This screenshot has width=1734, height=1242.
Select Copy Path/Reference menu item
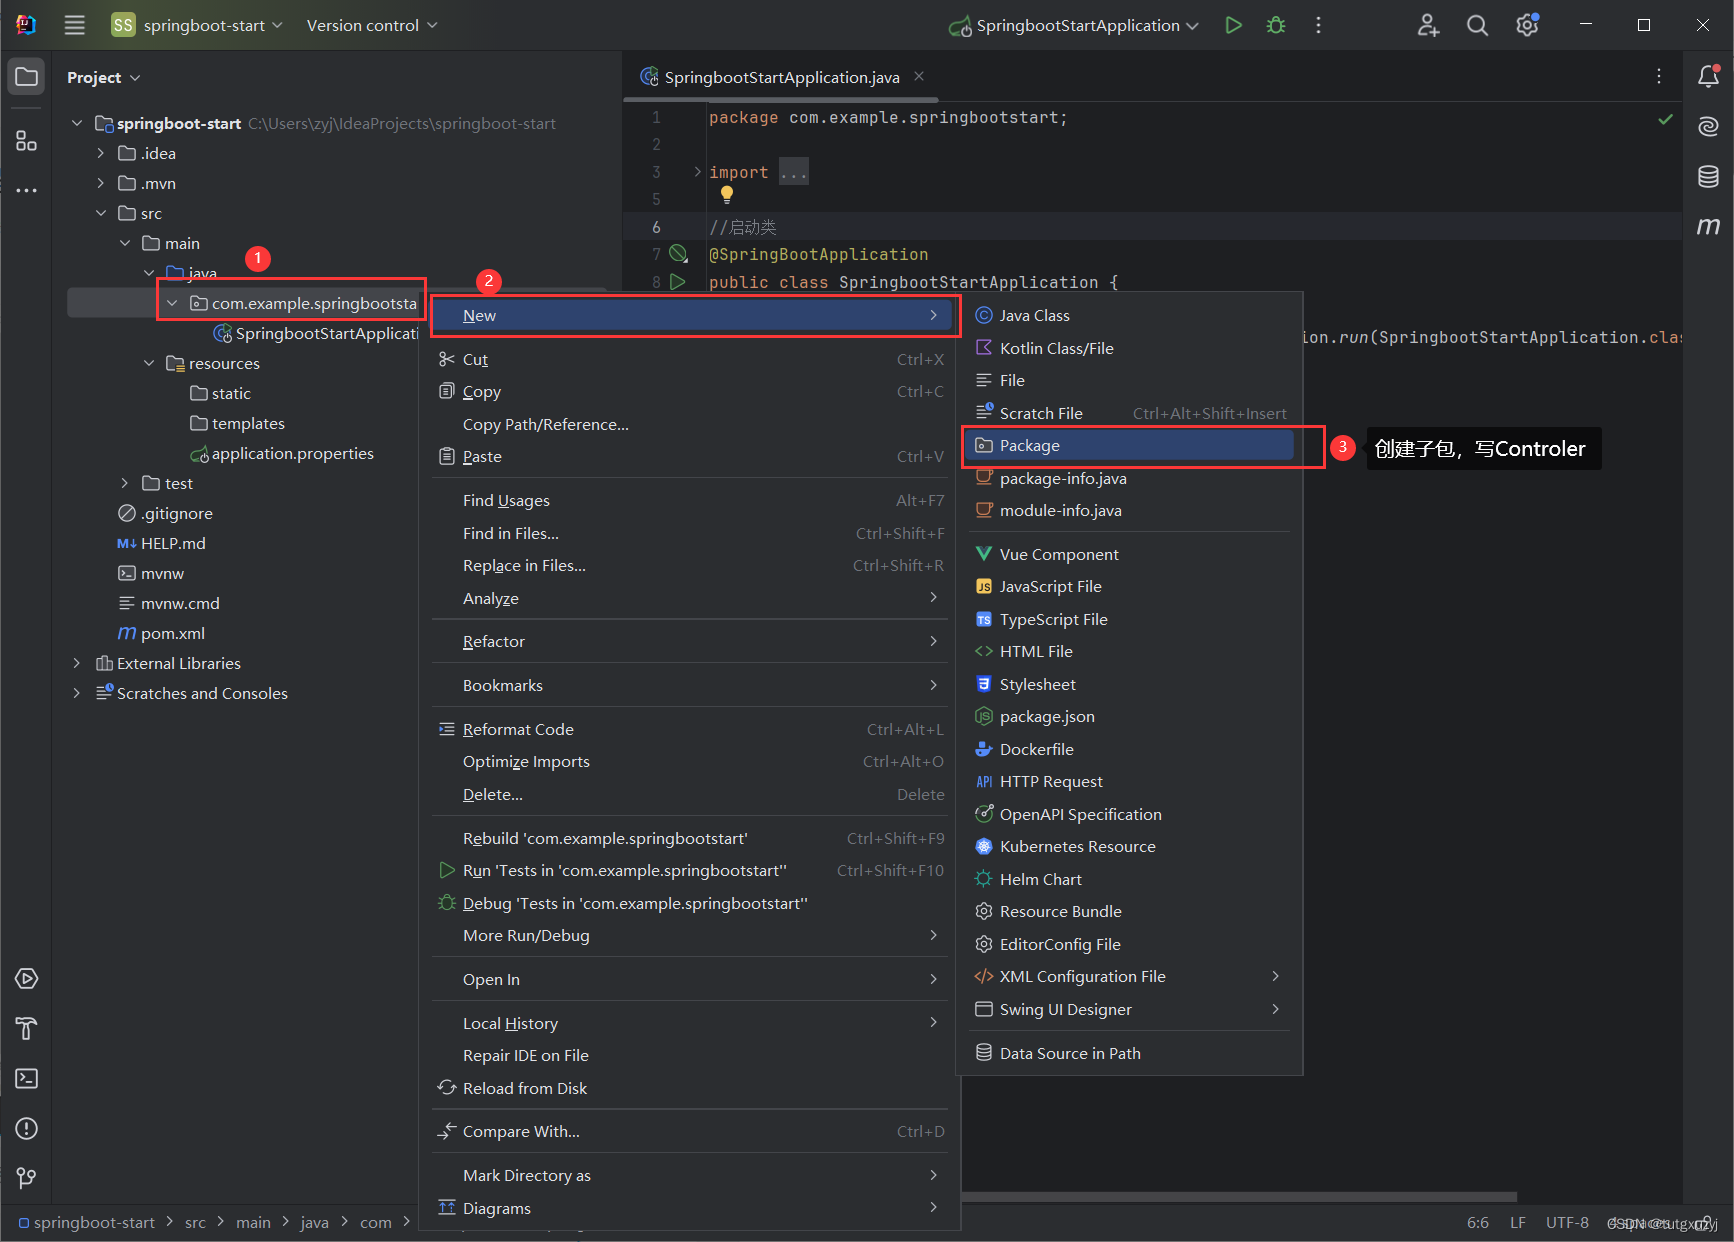tap(691, 424)
